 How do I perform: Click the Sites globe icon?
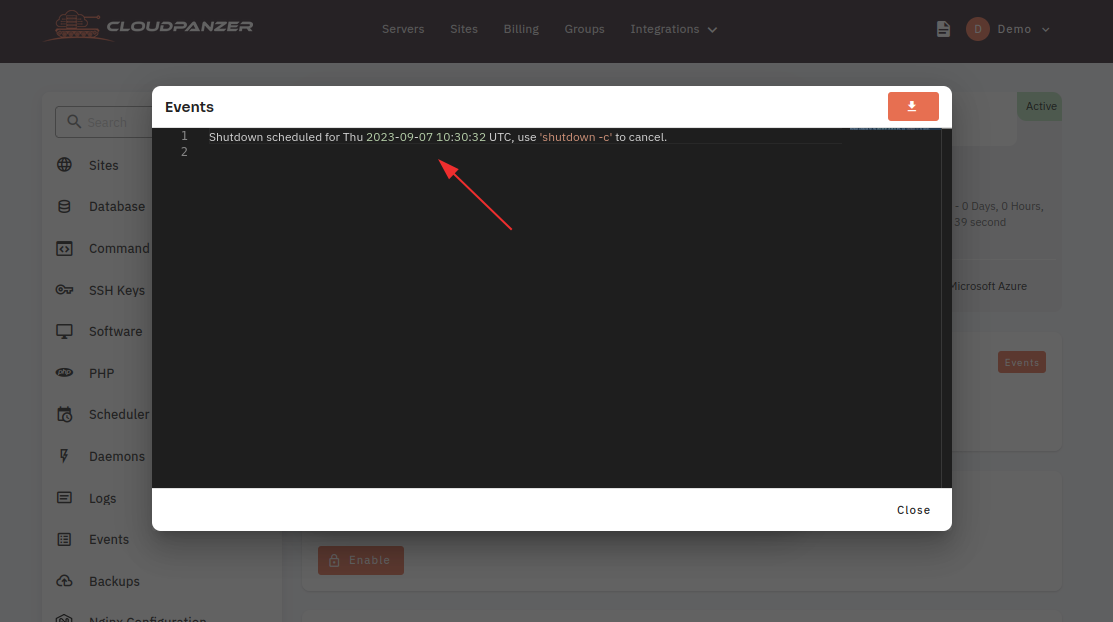tap(65, 165)
